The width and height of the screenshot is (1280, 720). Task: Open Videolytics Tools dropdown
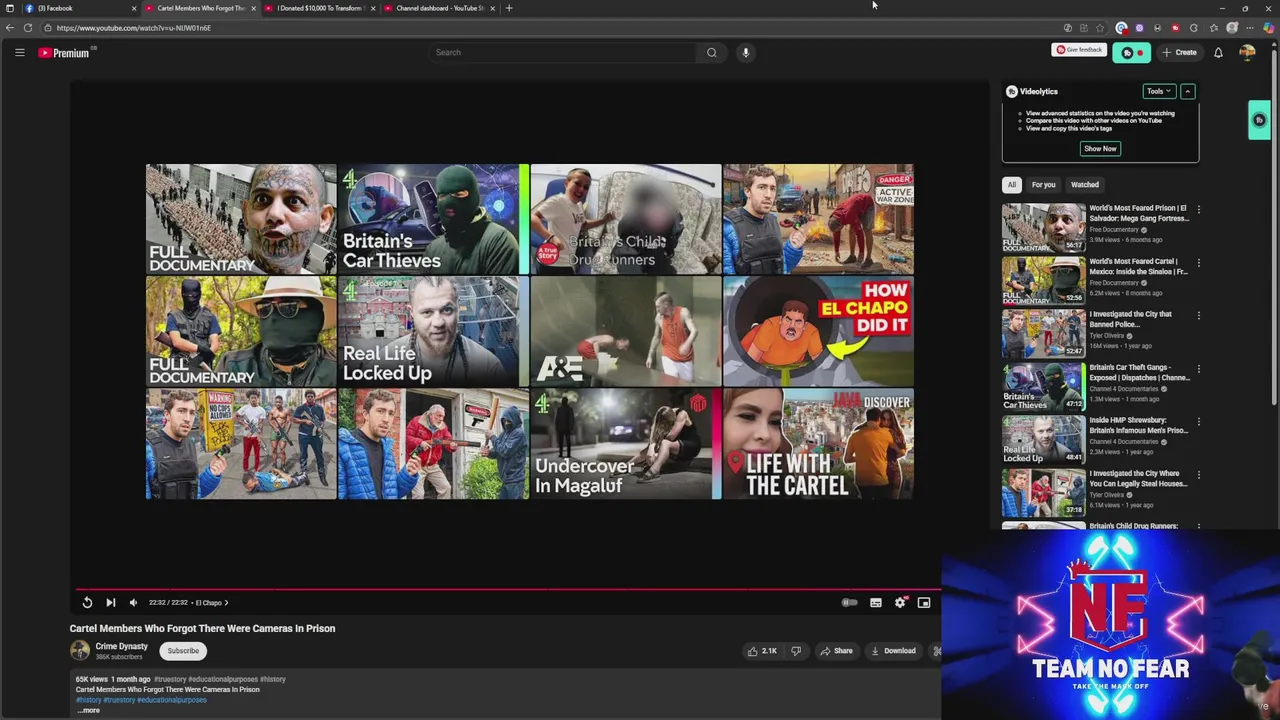[1158, 91]
